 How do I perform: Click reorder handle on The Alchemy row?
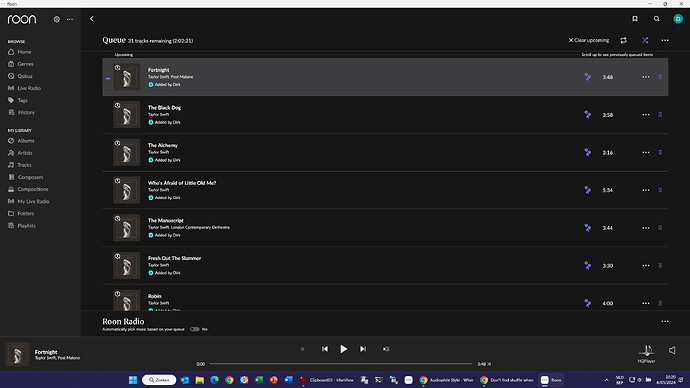(660, 153)
